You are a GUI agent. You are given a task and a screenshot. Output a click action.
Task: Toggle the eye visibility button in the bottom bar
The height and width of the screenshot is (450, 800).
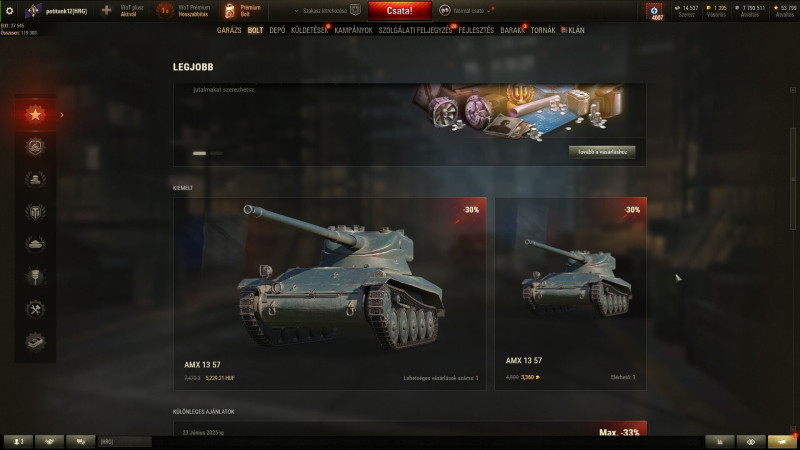coord(751,442)
